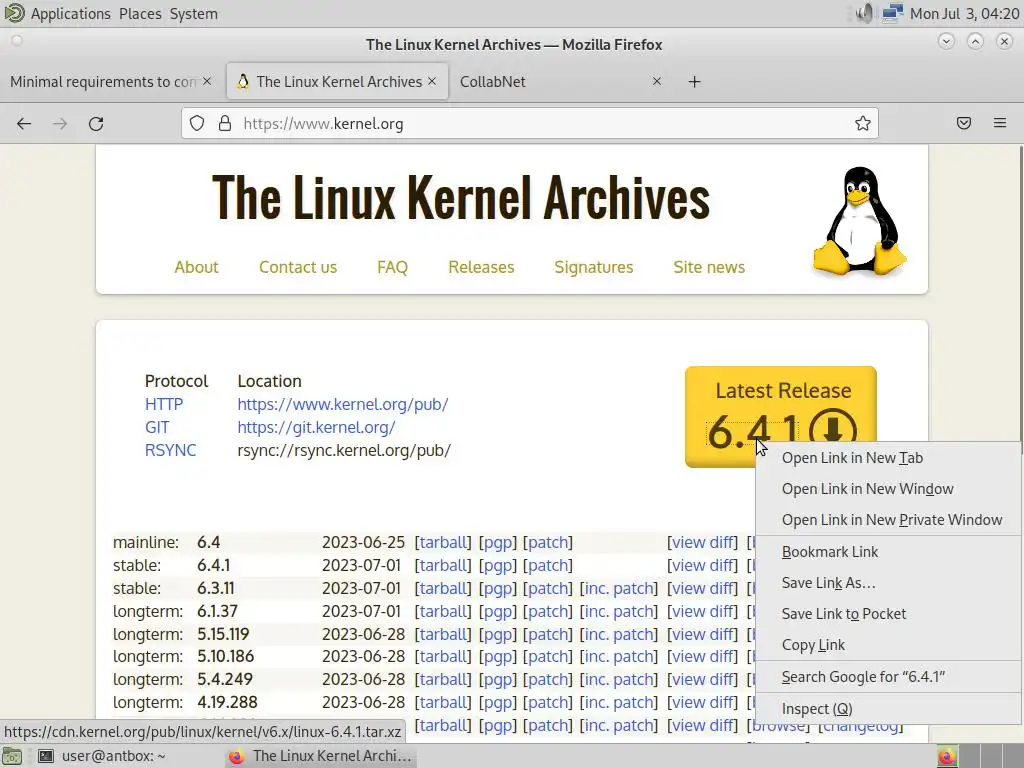This screenshot has width=1024, height=768.
Task: Open the tracking protection shield icon
Action: coord(197,123)
